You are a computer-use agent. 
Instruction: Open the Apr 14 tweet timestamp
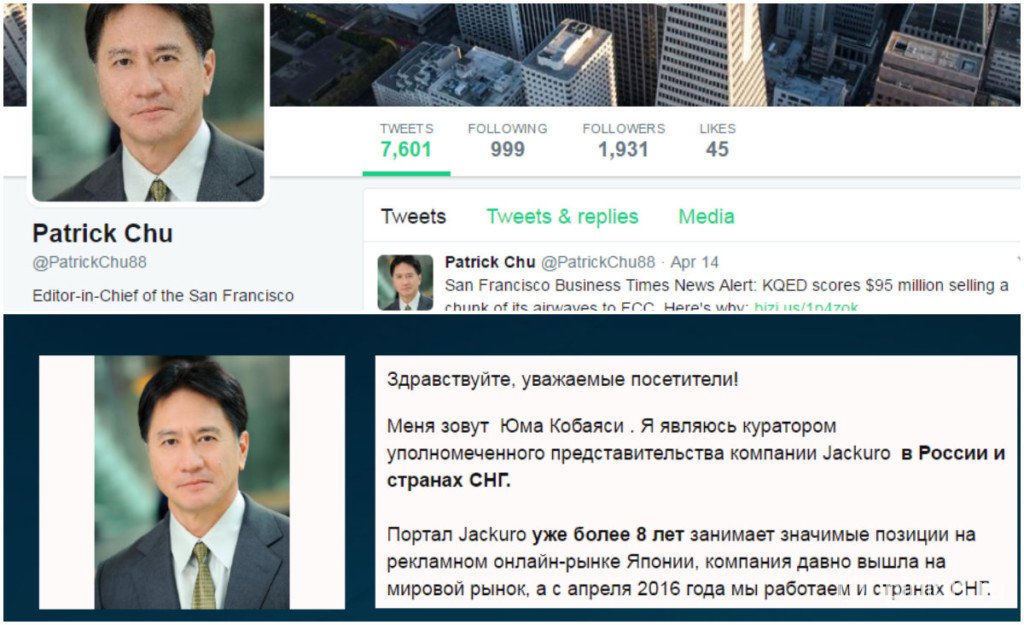tap(694, 262)
